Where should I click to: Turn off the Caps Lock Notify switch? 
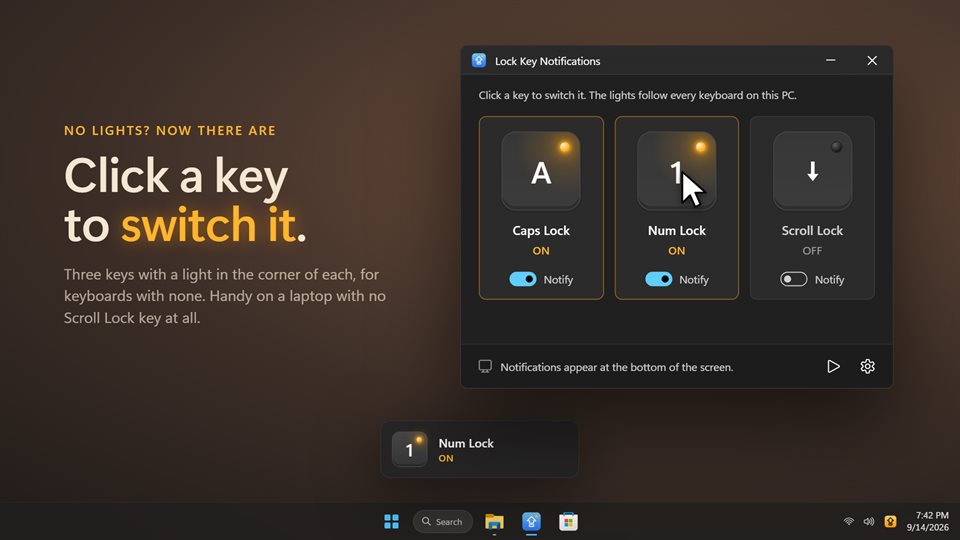pos(523,279)
